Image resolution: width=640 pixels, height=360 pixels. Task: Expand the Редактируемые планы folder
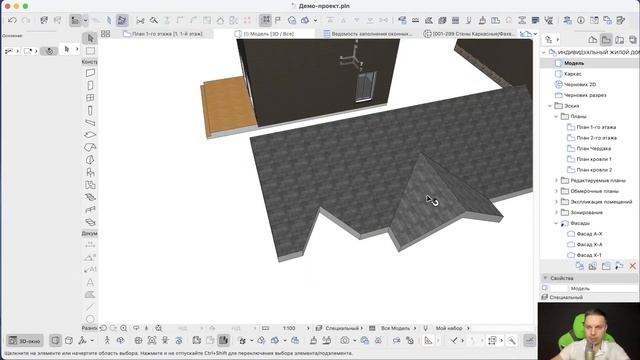556,180
